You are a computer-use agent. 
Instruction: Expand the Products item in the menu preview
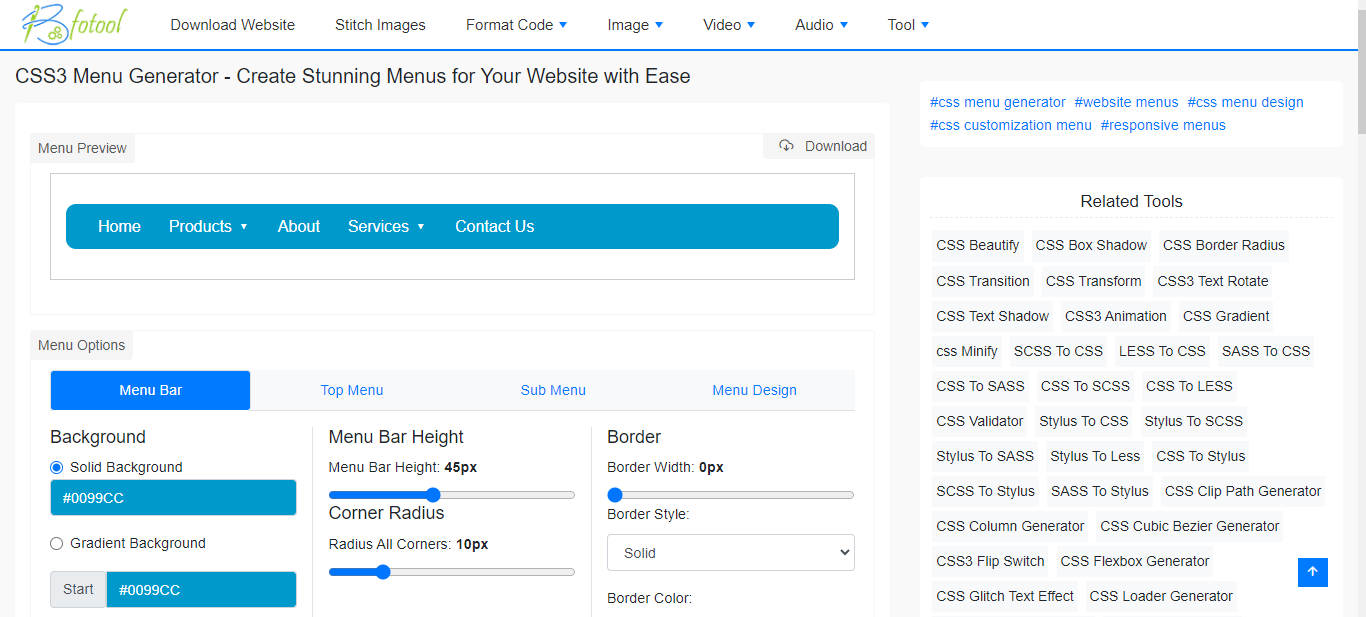[208, 226]
